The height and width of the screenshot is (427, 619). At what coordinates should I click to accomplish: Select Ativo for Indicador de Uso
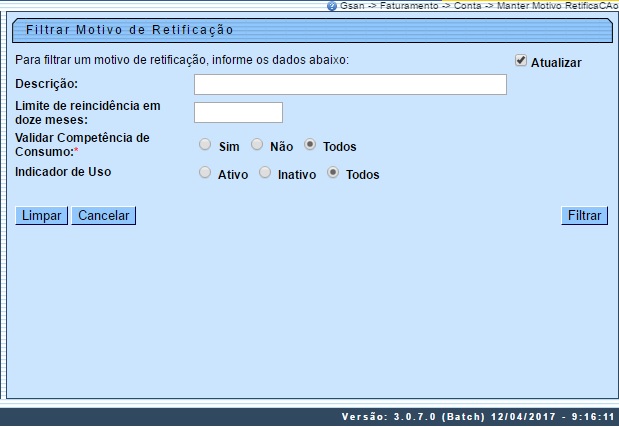coord(205,173)
